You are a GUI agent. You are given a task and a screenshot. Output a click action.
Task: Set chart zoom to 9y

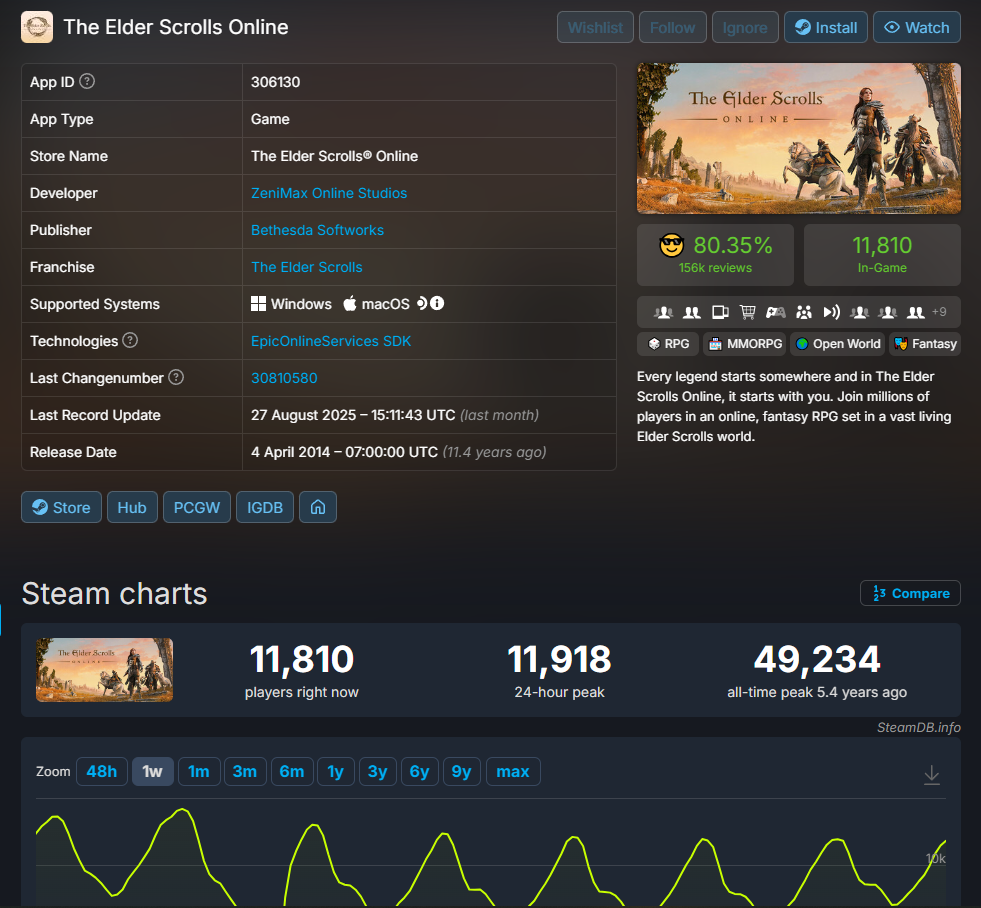pyautogui.click(x=461, y=771)
